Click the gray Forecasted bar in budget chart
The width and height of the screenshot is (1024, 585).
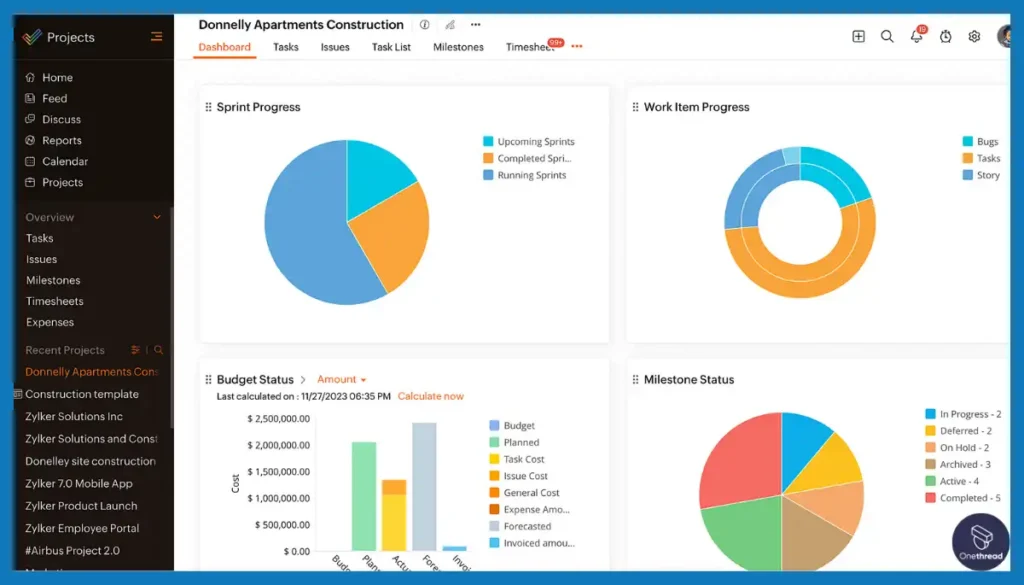point(424,486)
